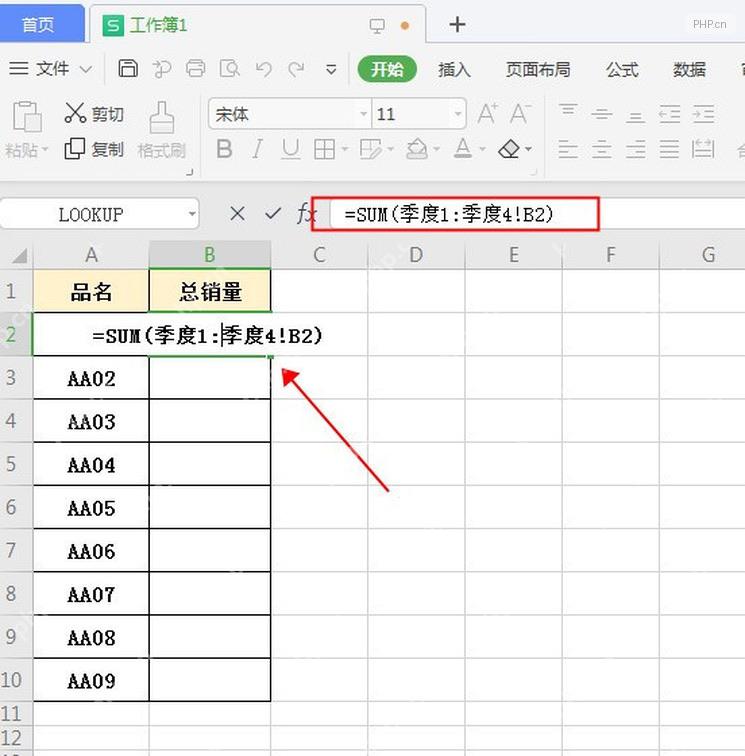The height and width of the screenshot is (756, 745).
Task: Add a new tab with plus button
Action: pos(457,24)
